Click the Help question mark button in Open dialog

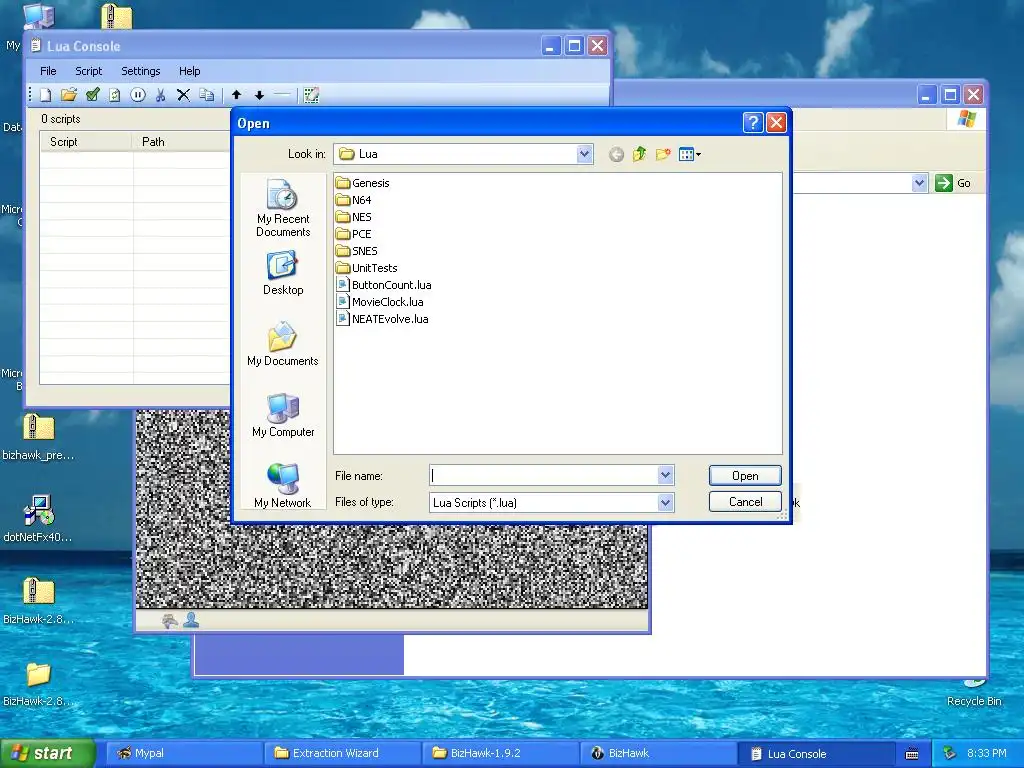point(753,122)
